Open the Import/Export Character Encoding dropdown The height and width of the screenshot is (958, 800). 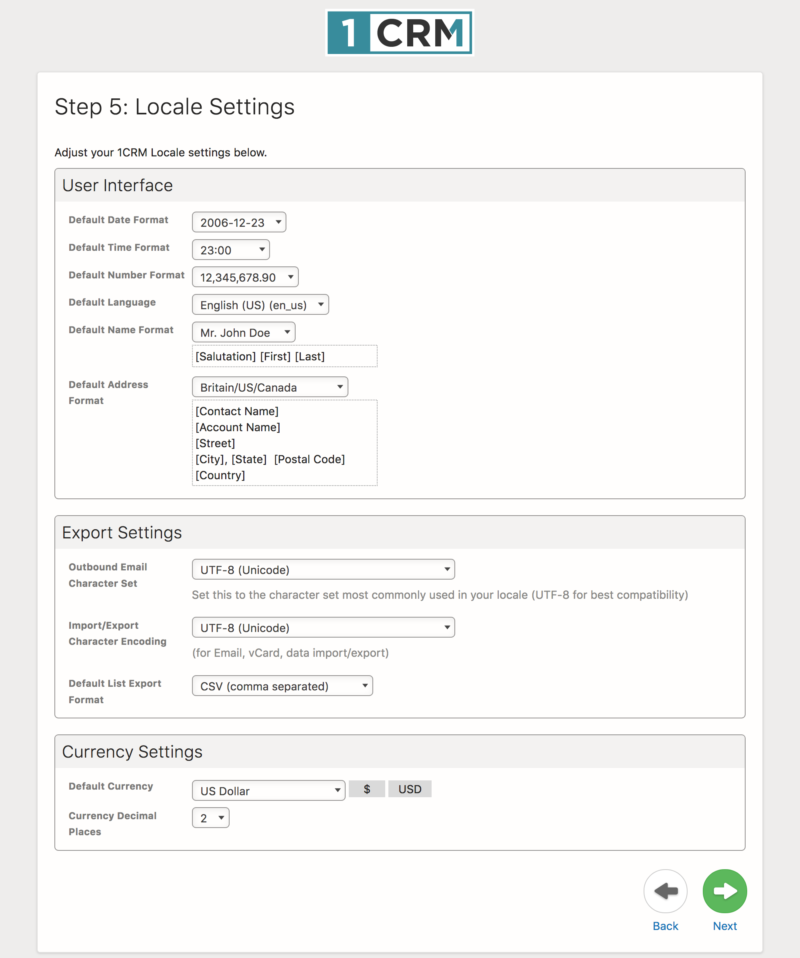[322, 627]
